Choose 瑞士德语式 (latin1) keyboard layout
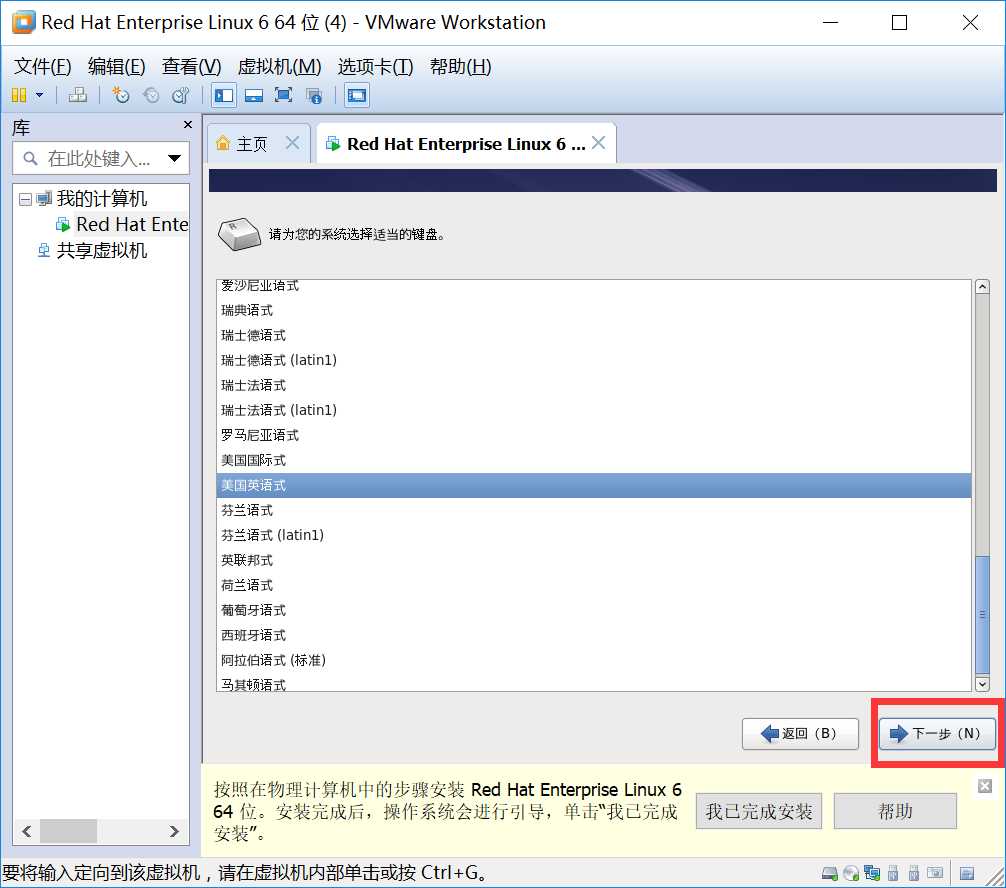 (x=593, y=360)
